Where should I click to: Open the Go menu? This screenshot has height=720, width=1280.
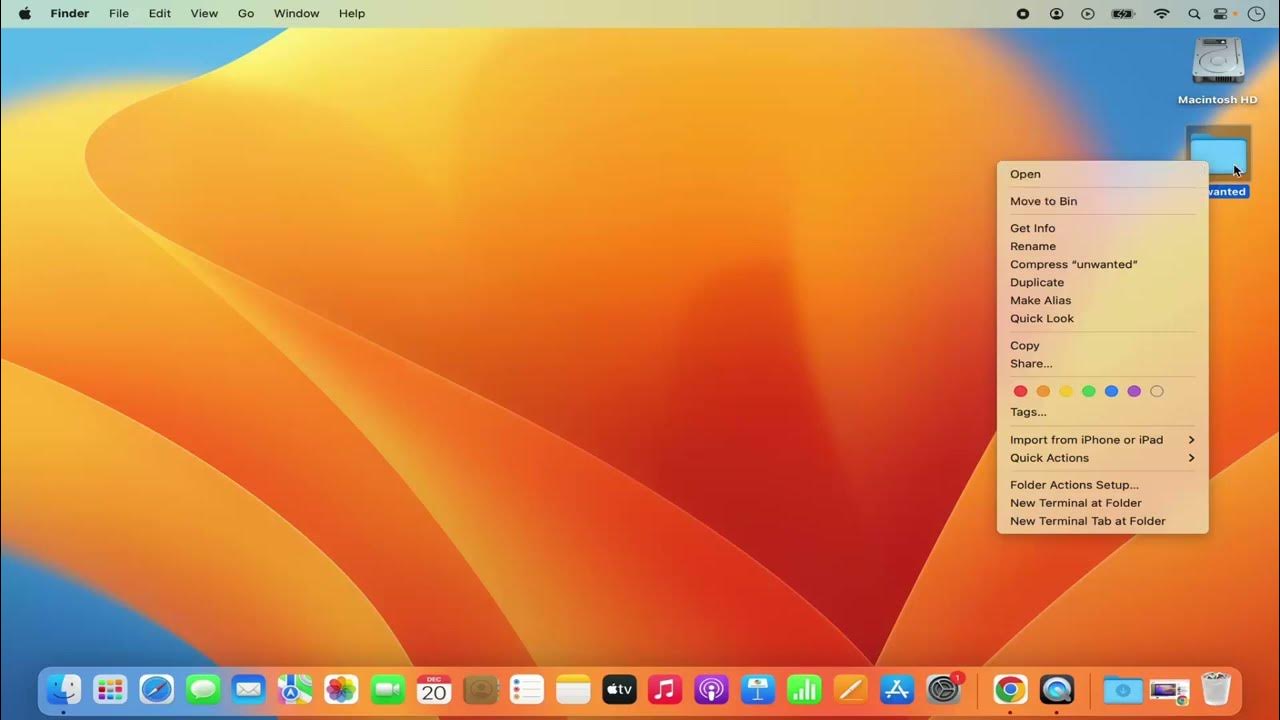tap(246, 13)
